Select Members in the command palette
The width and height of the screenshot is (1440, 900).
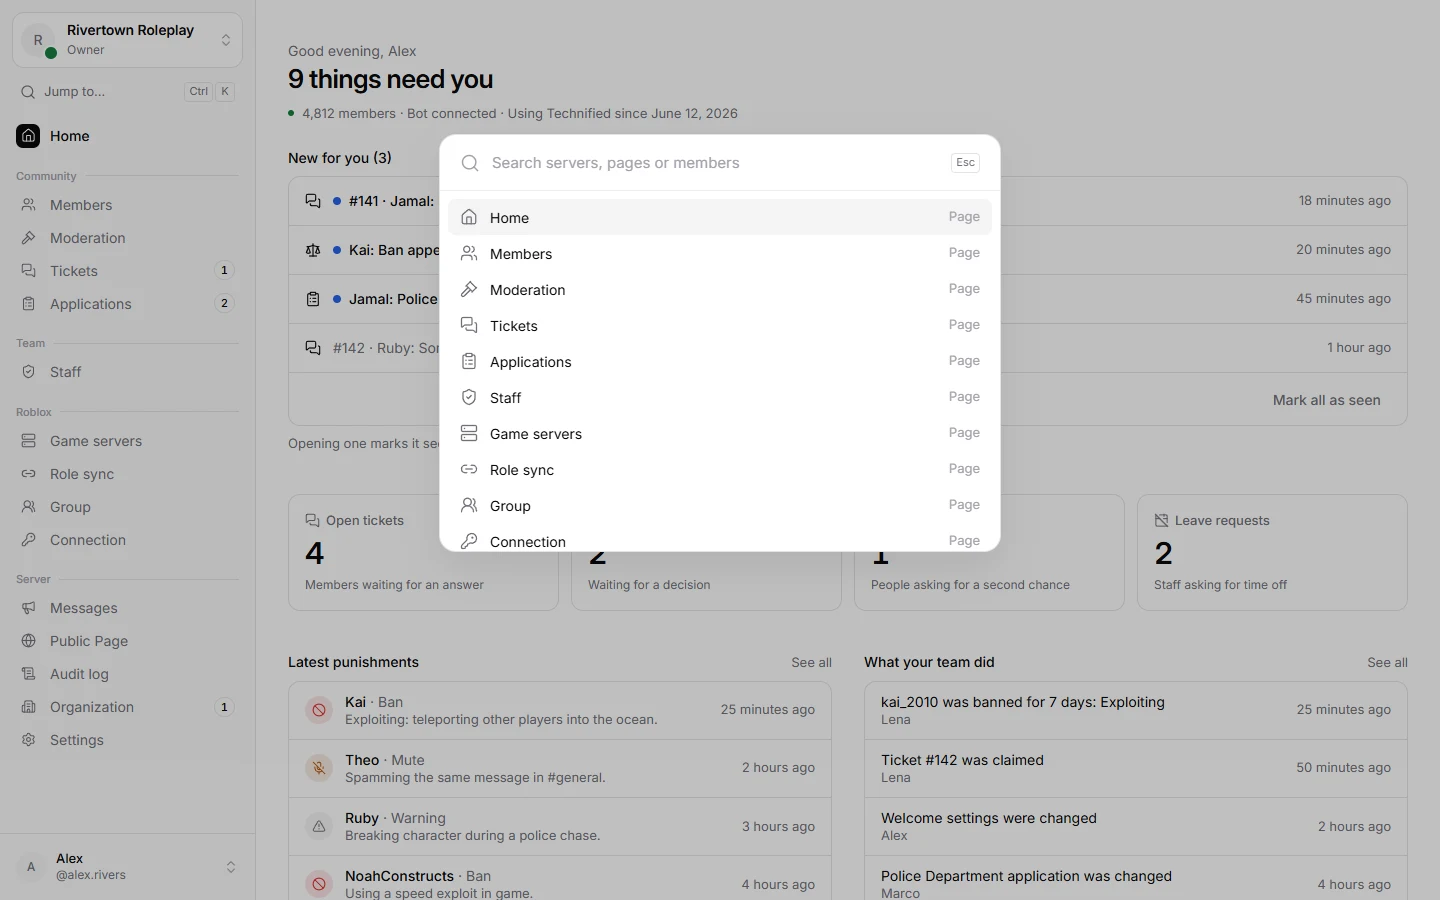click(x=720, y=253)
